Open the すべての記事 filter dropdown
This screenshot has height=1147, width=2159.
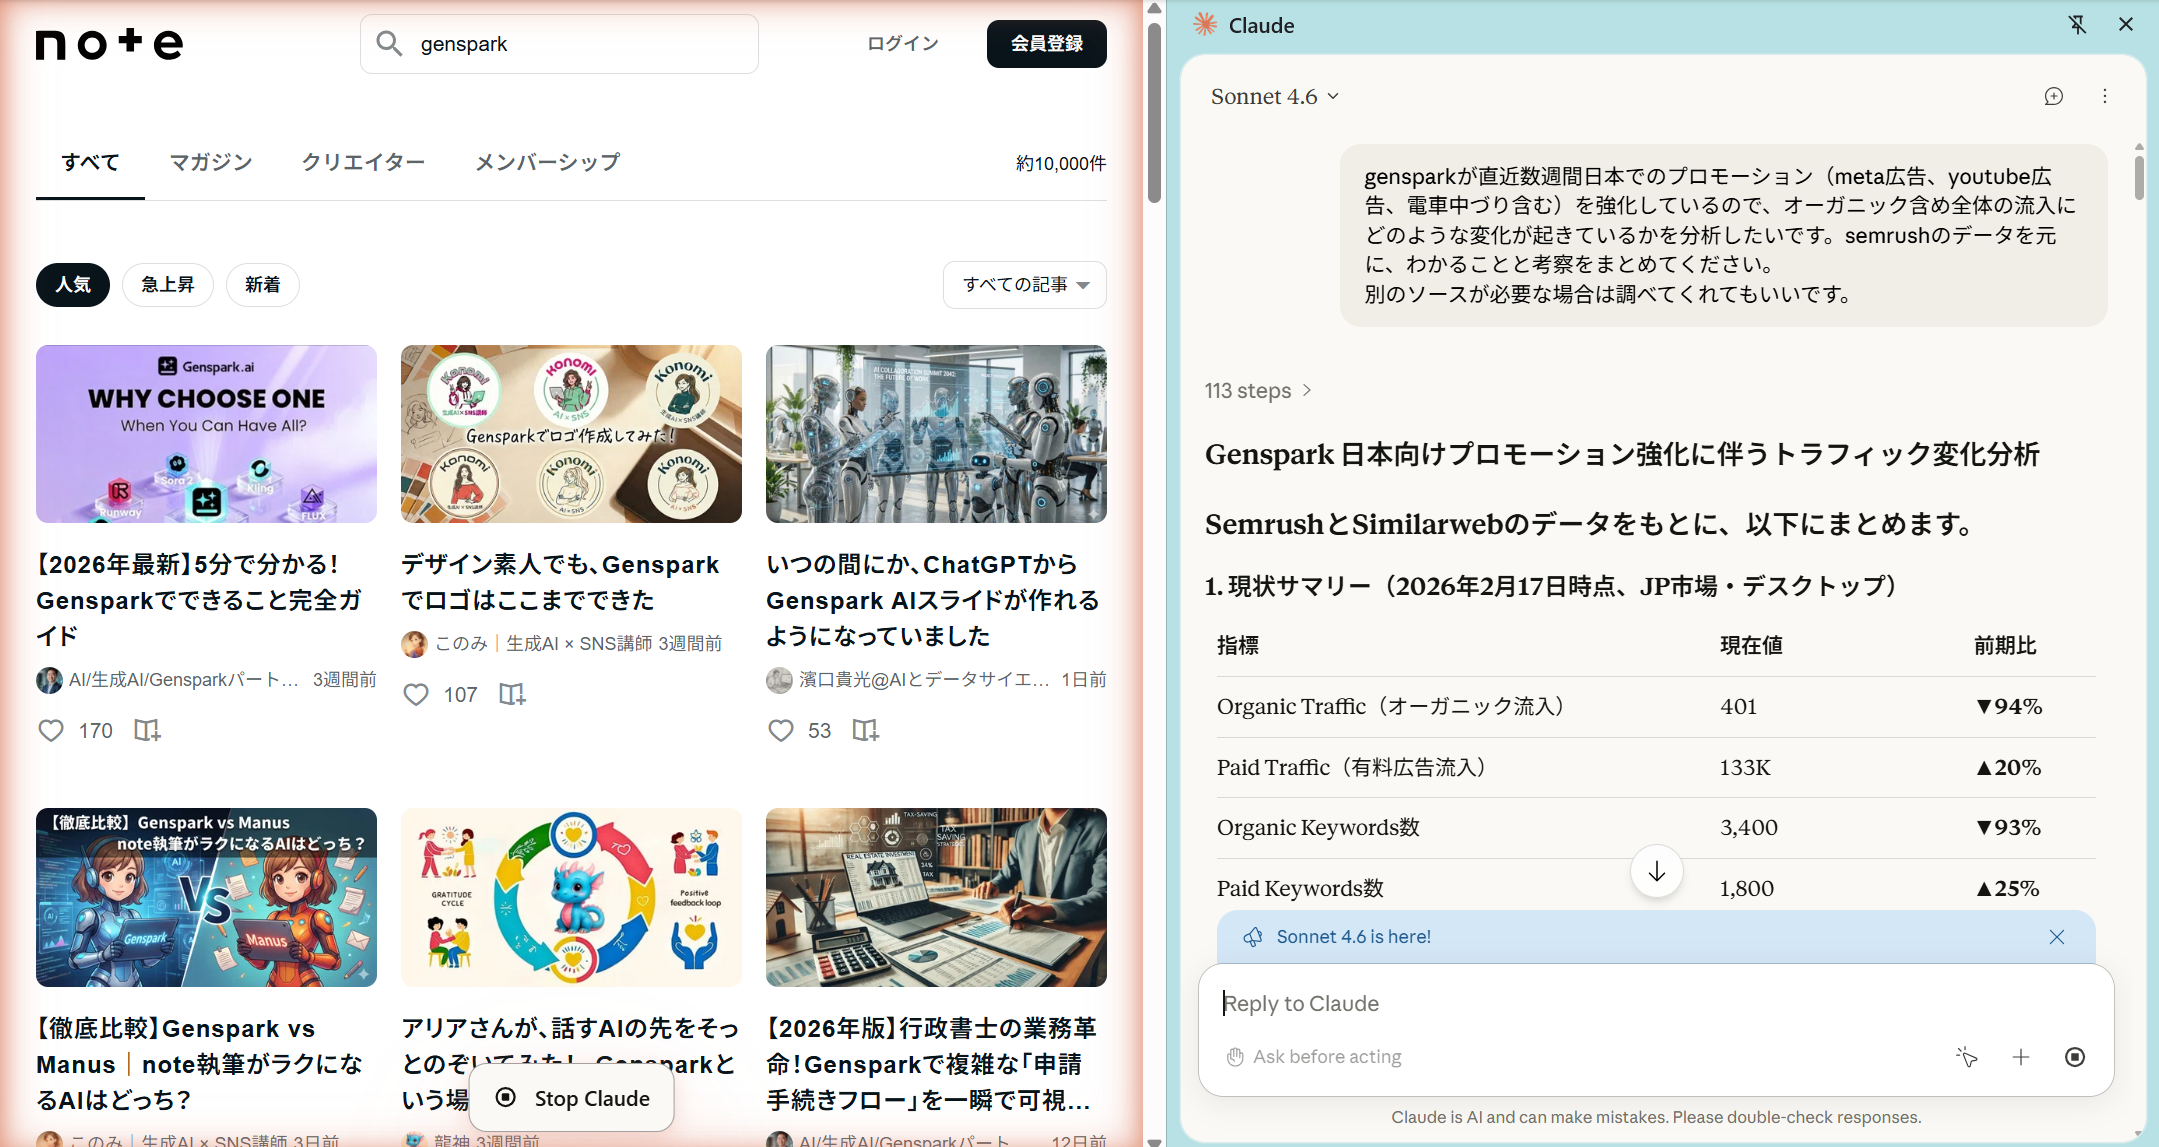pos(1024,285)
